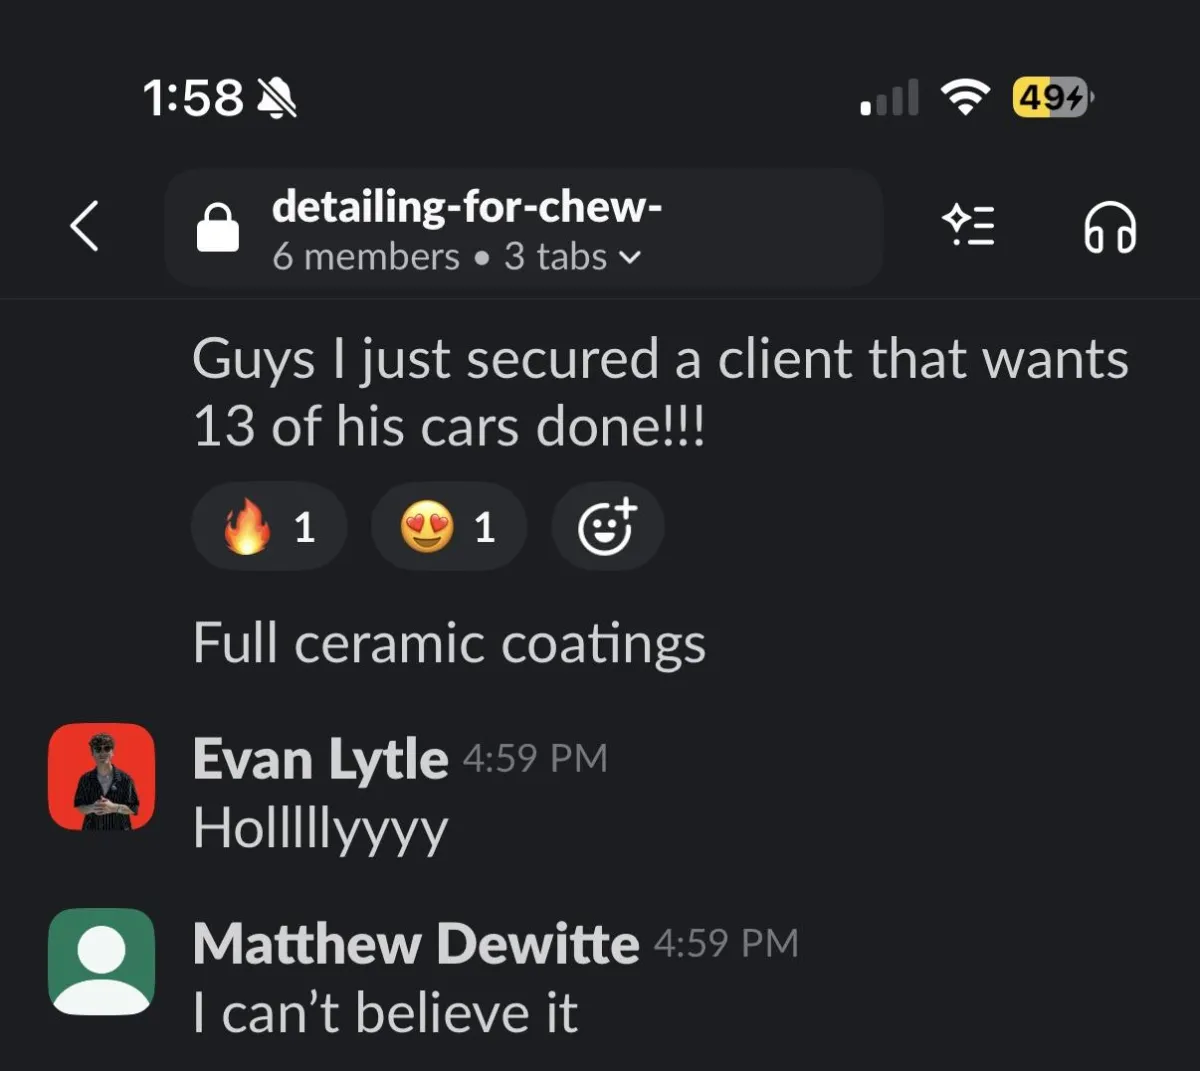
Task: Expand the 3 tabs chevron
Action: point(629,258)
